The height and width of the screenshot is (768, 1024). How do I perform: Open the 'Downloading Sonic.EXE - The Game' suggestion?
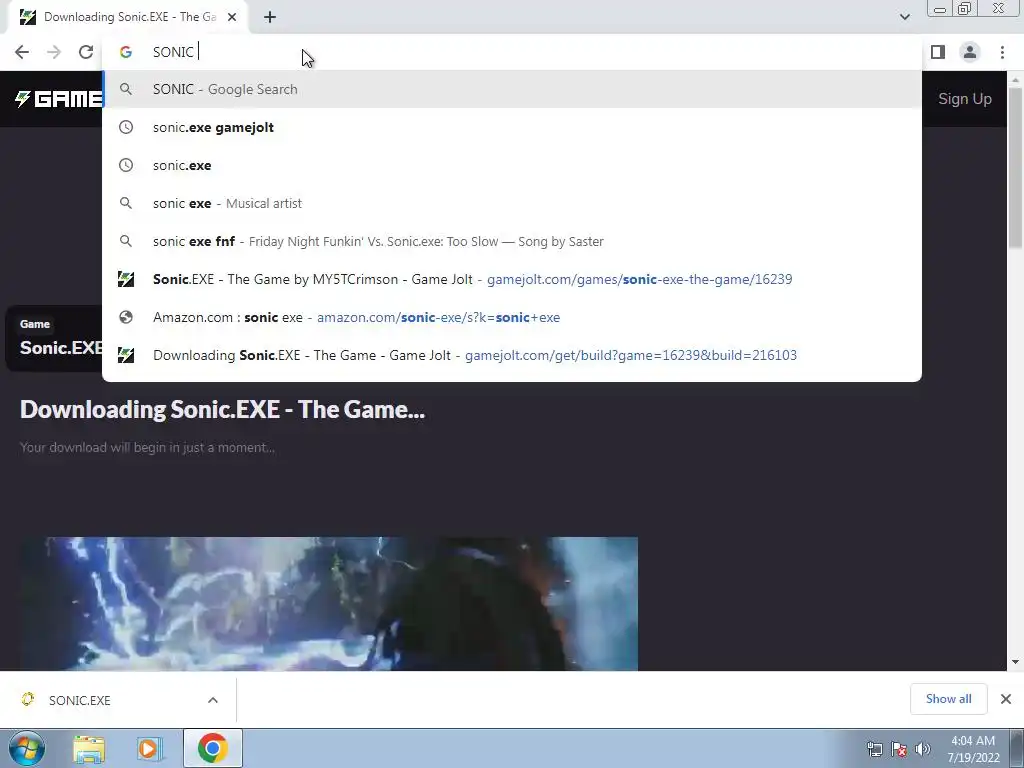tap(512, 355)
